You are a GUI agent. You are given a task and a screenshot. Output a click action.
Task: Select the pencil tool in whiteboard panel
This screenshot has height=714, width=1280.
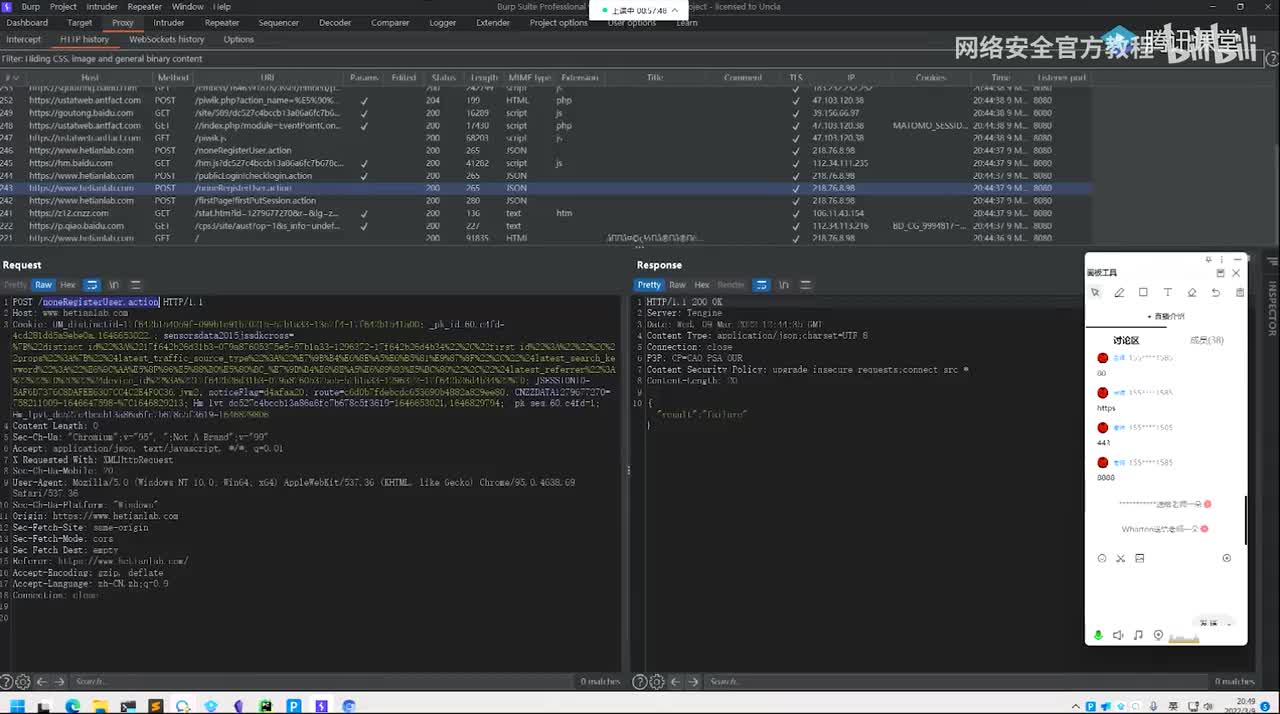1119,293
